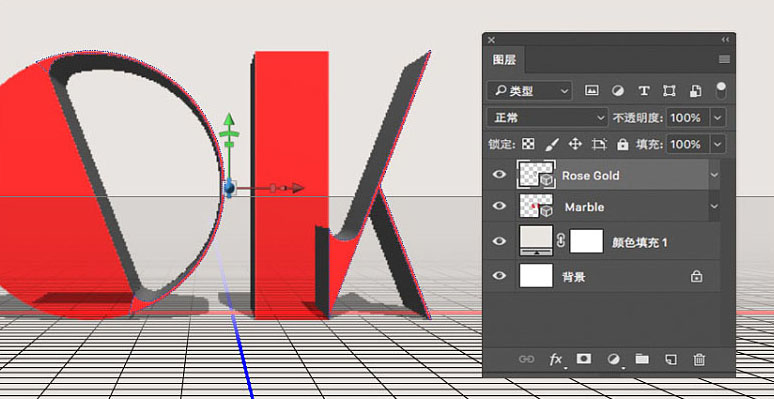Delete layer with trash icon
Image resolution: width=774 pixels, height=399 pixels.
click(x=699, y=359)
